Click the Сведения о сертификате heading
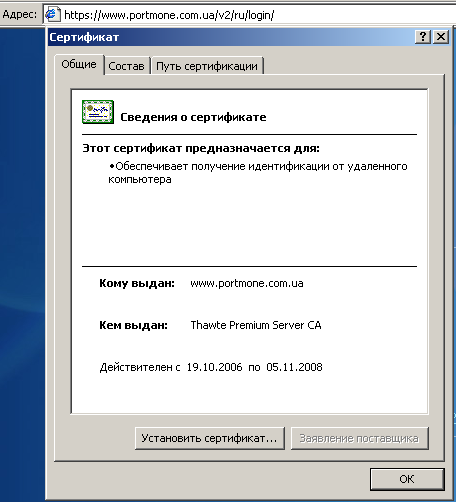 pos(193,117)
